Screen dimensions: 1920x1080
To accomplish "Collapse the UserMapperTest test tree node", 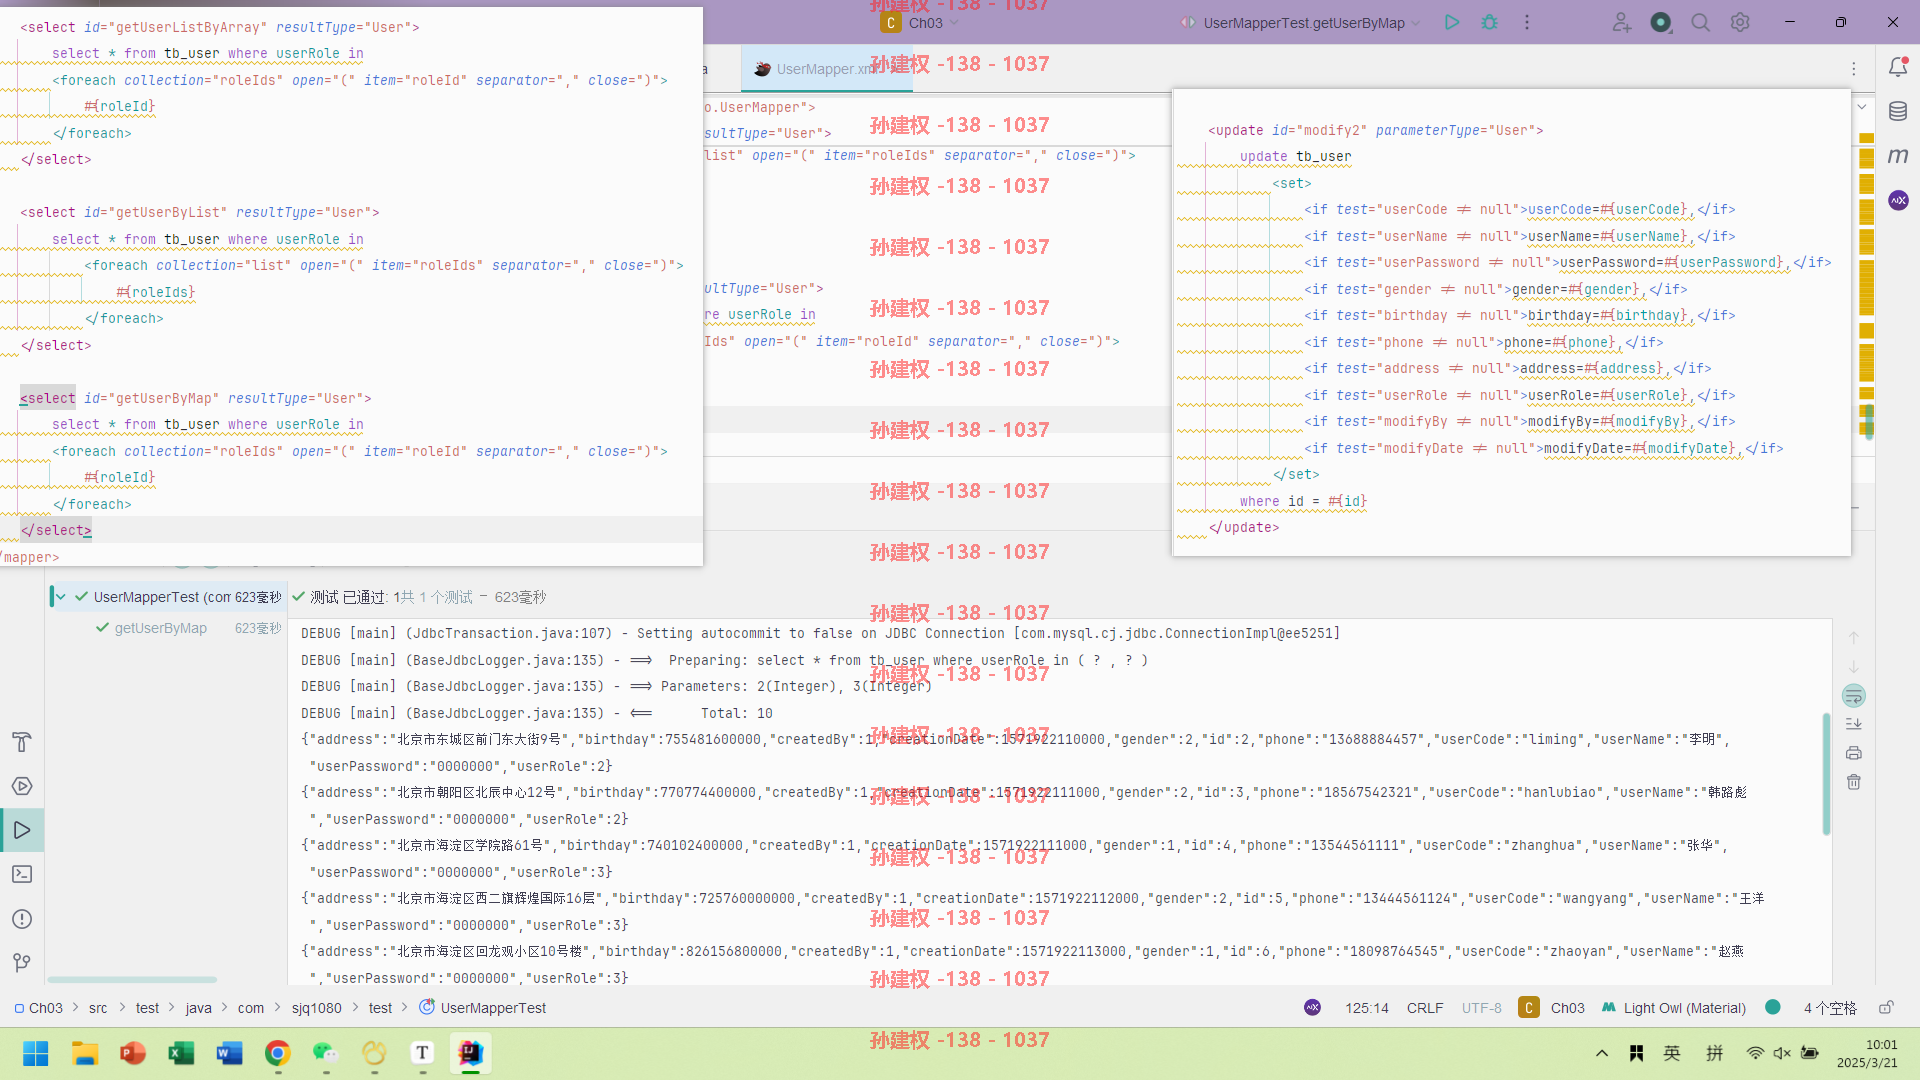I will point(61,597).
